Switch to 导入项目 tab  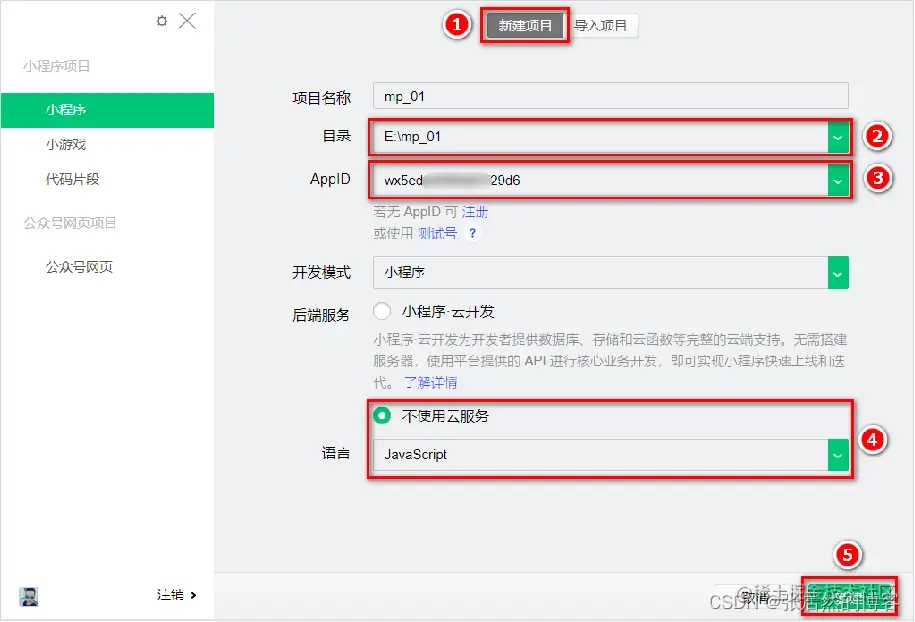(x=600, y=26)
